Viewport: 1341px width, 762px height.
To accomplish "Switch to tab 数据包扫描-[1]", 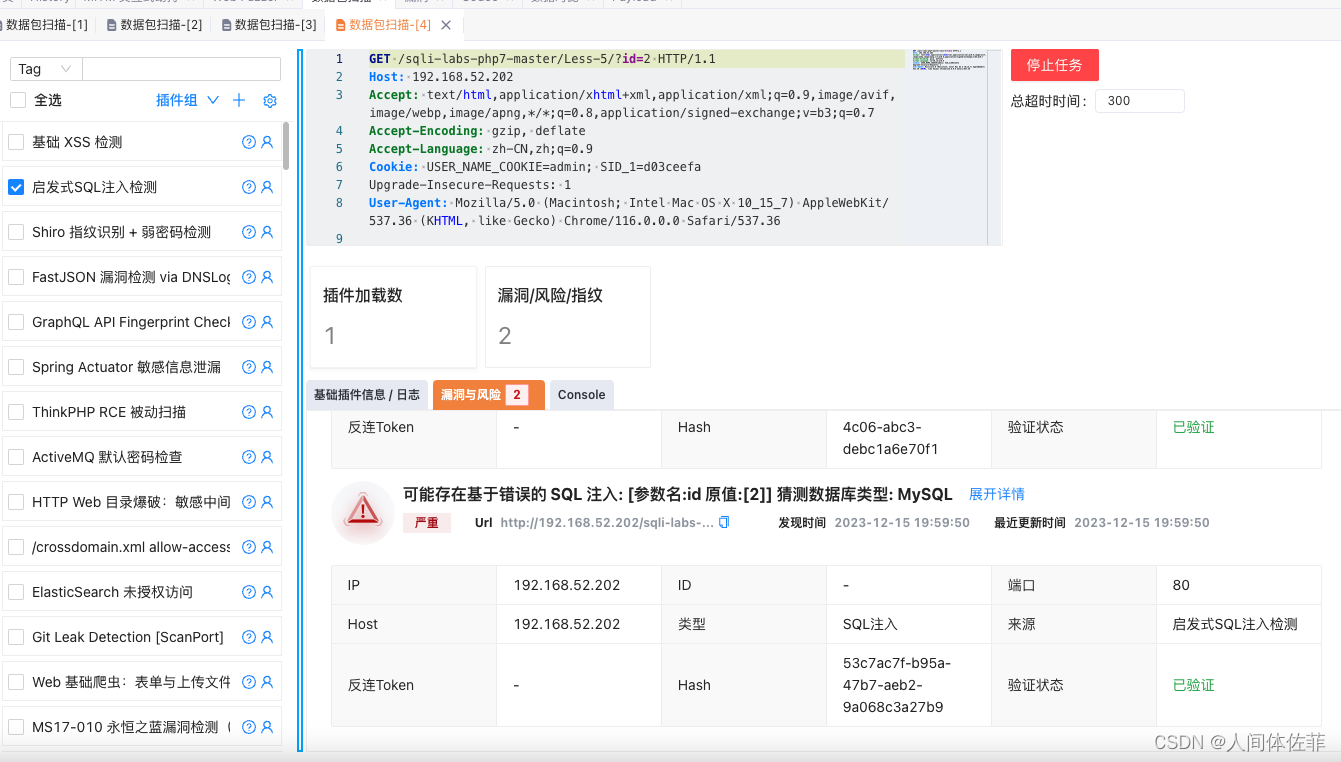I will coord(45,25).
